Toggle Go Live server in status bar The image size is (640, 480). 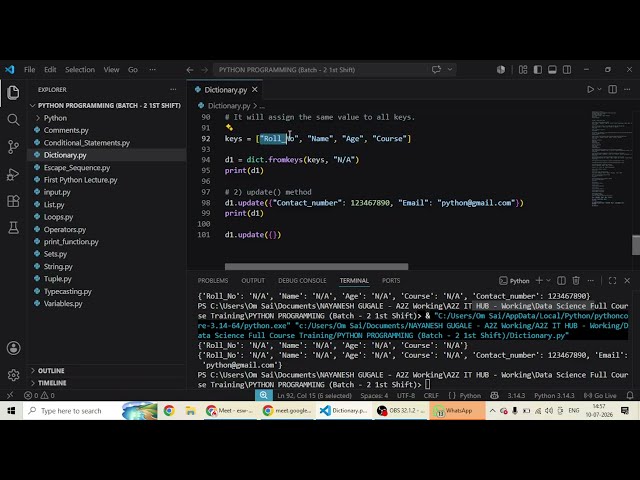[x=600, y=395]
